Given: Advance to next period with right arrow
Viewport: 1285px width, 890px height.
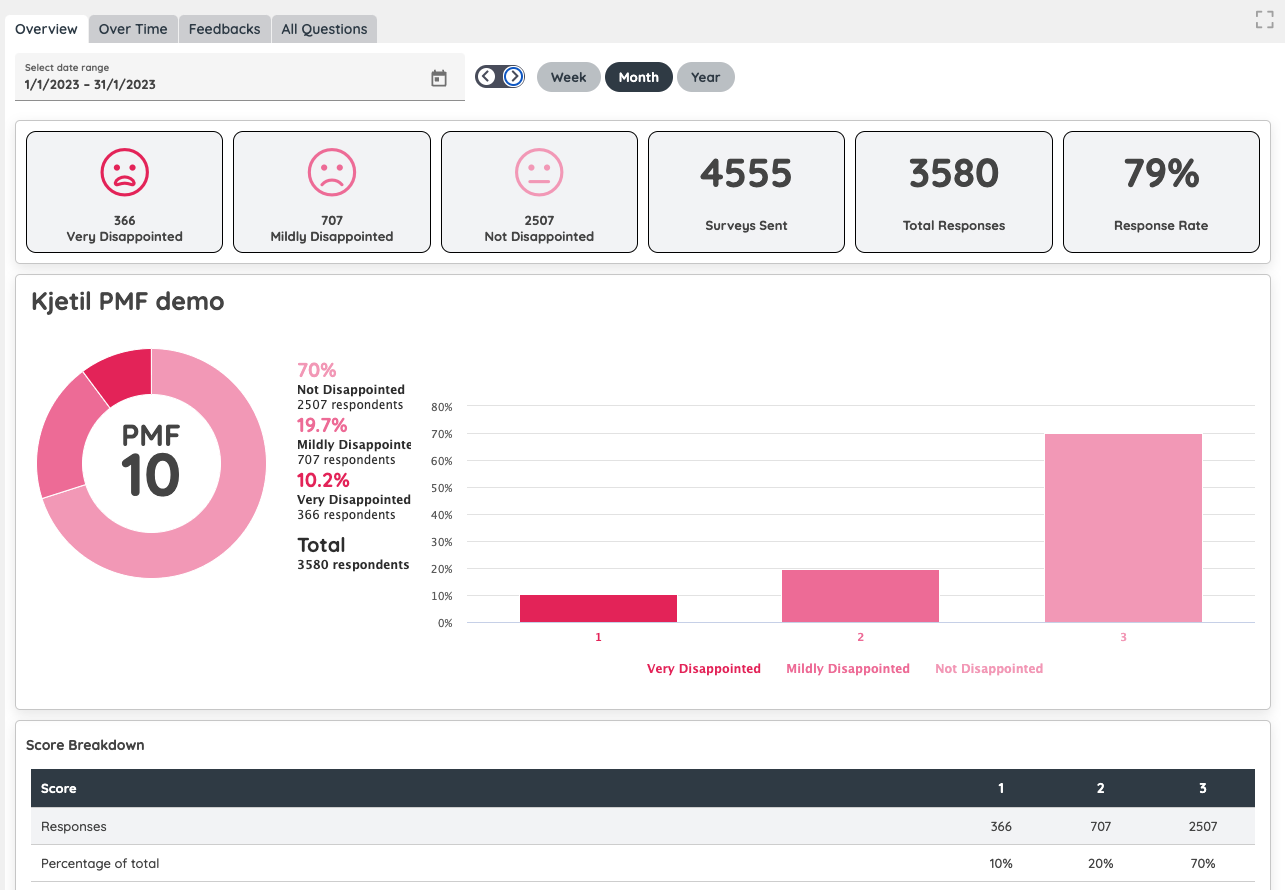Looking at the screenshot, I should click(513, 77).
